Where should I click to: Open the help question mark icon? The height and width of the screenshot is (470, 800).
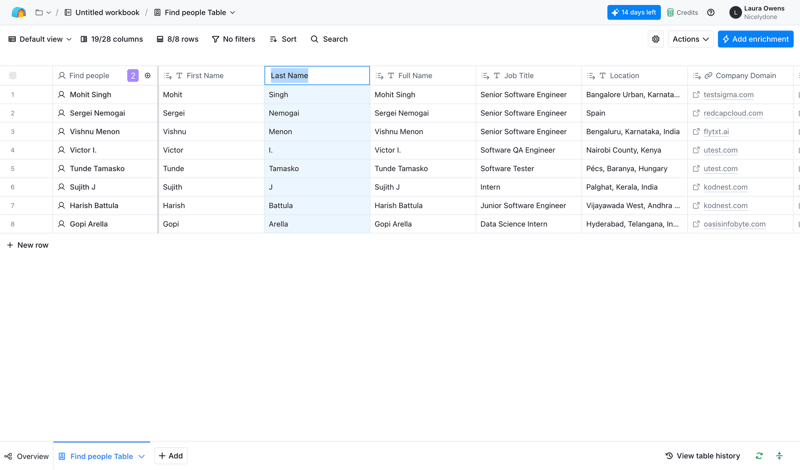[x=711, y=13]
